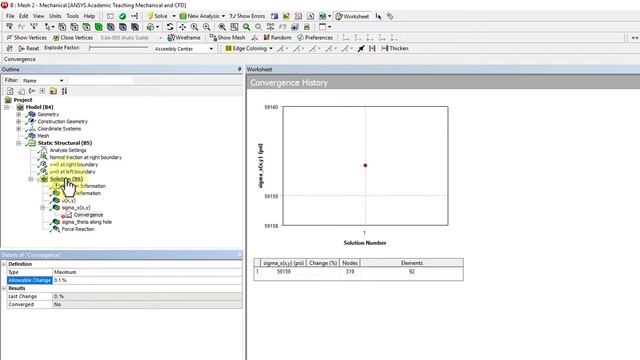Viewport: 640px width, 360px height.
Task: Click the green checkmark toolbar icon
Action: pos(122,16)
